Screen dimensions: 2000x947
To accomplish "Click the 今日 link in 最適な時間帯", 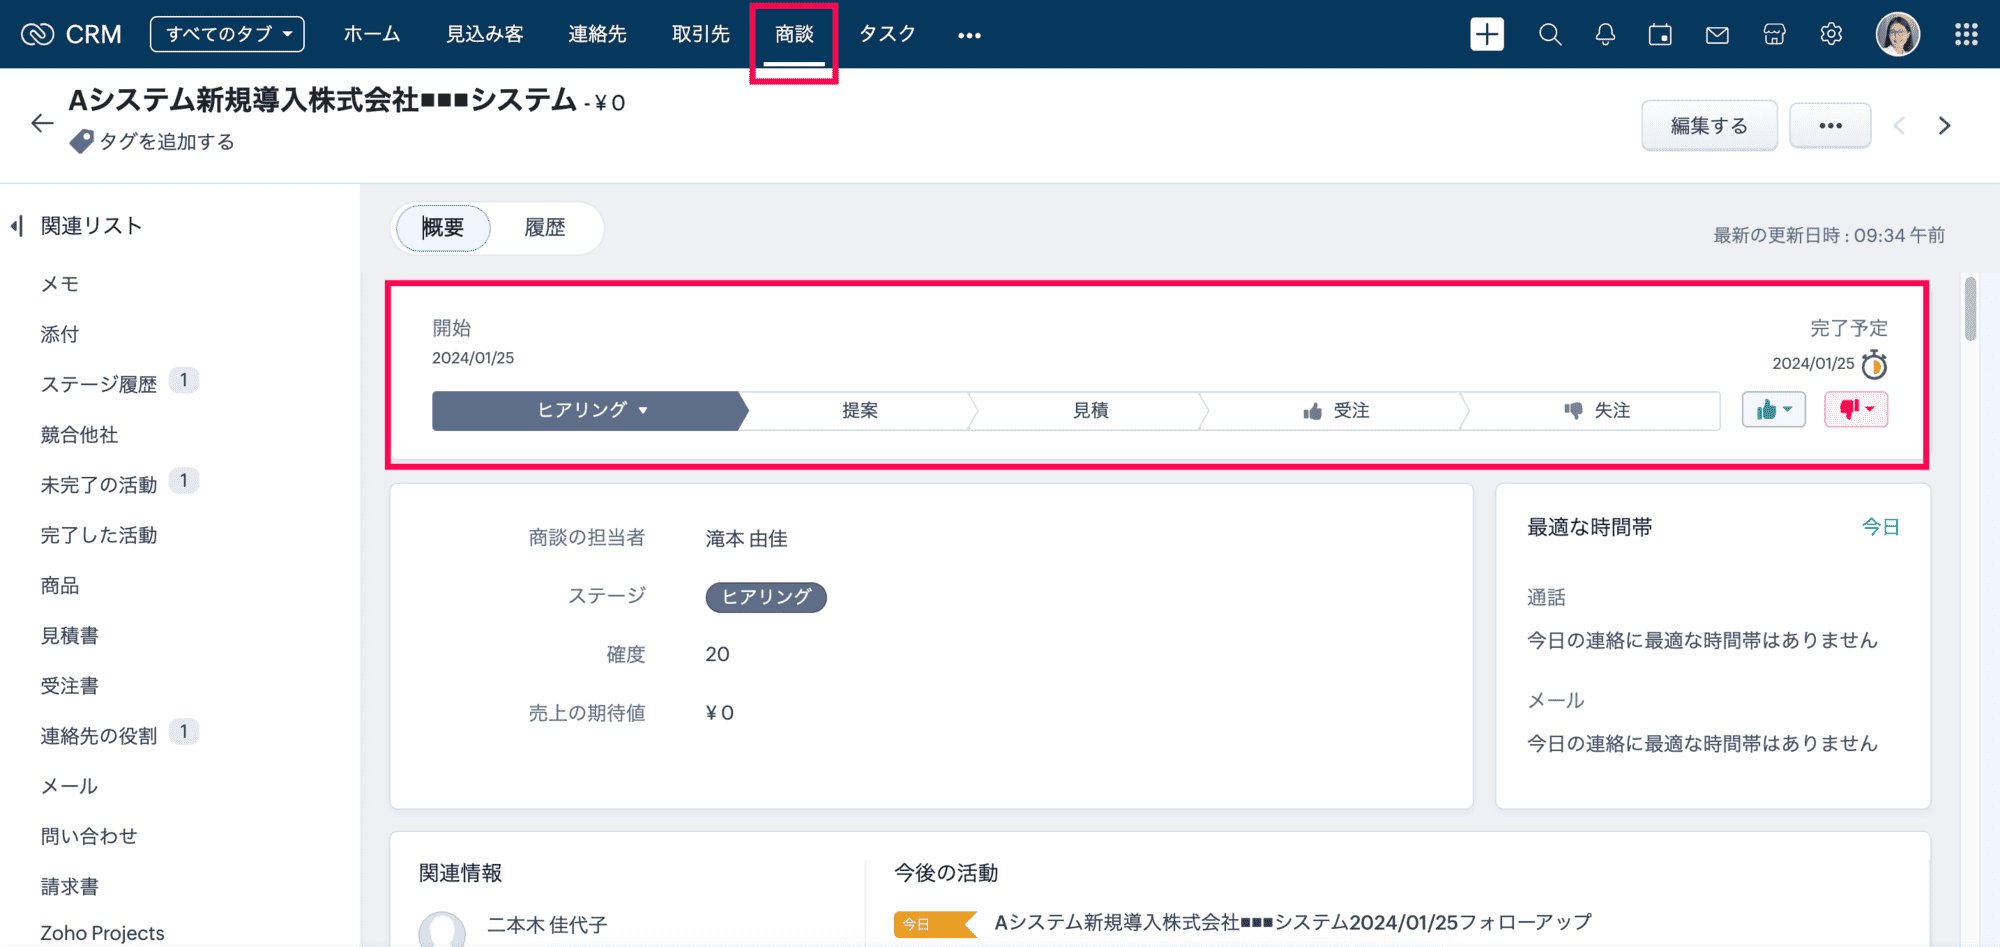I will [1880, 527].
